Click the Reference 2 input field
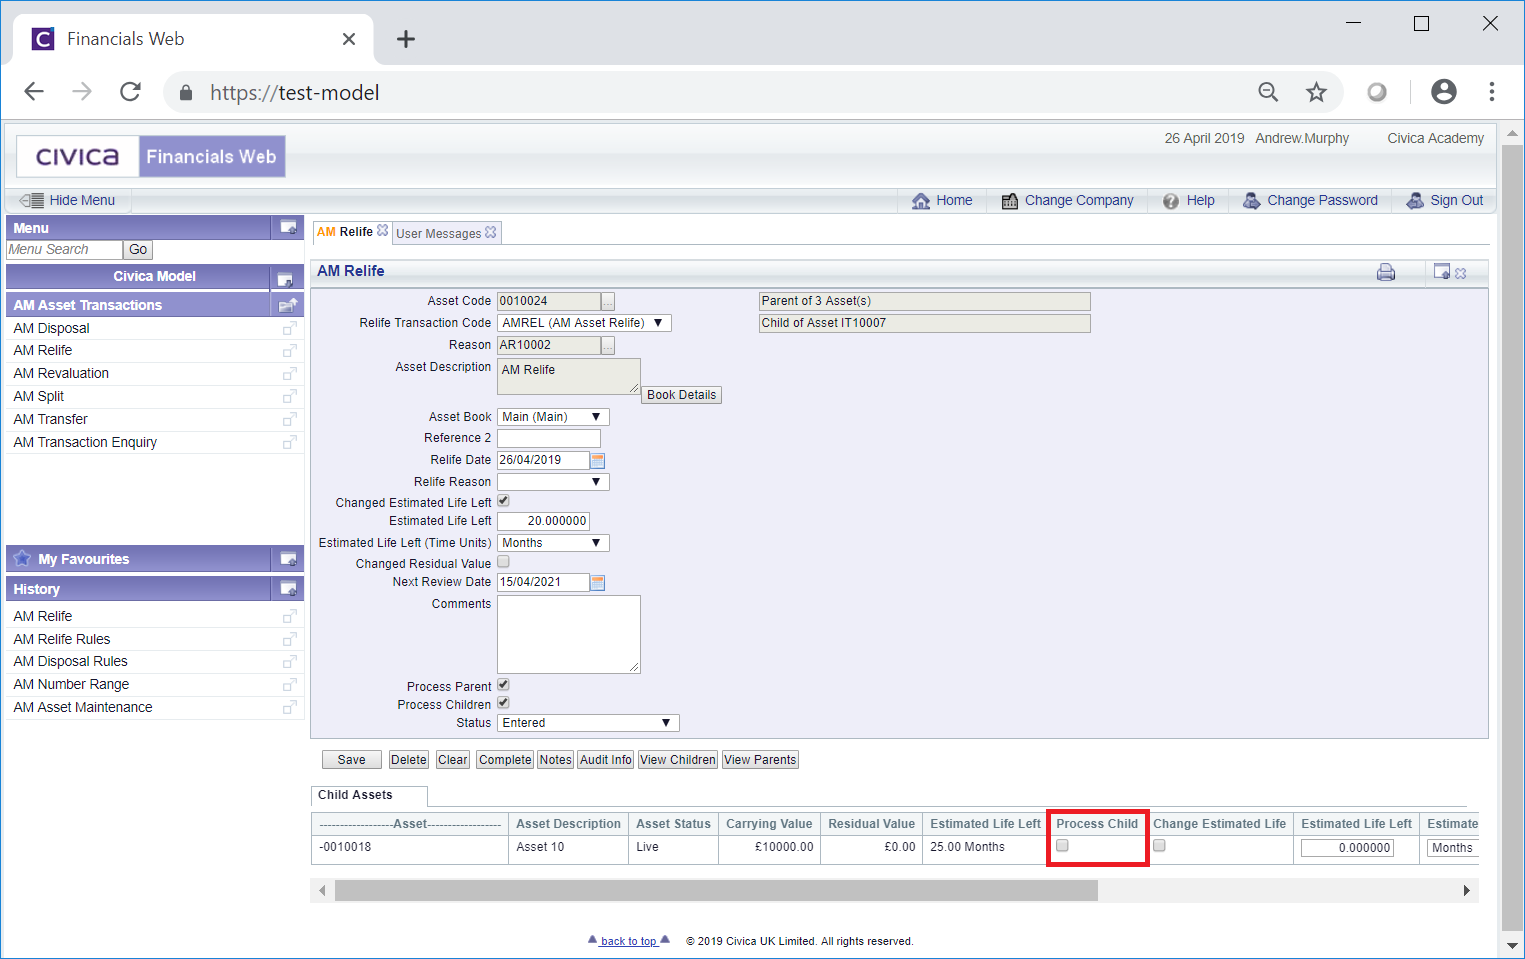The height and width of the screenshot is (959, 1525). pyautogui.click(x=548, y=438)
